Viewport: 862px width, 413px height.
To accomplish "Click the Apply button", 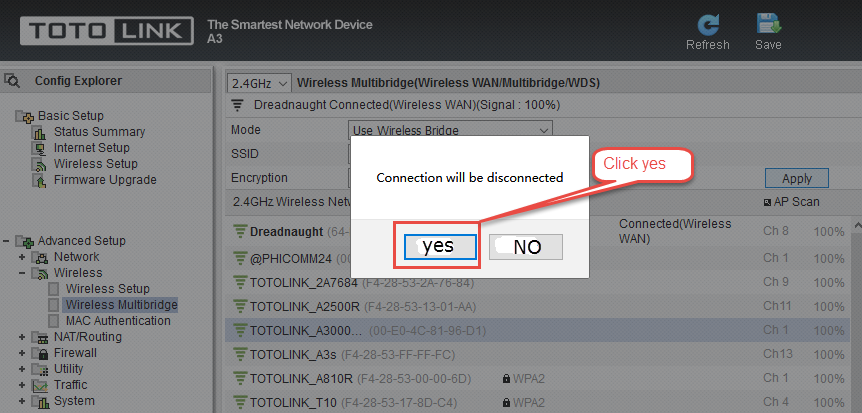I will point(797,179).
